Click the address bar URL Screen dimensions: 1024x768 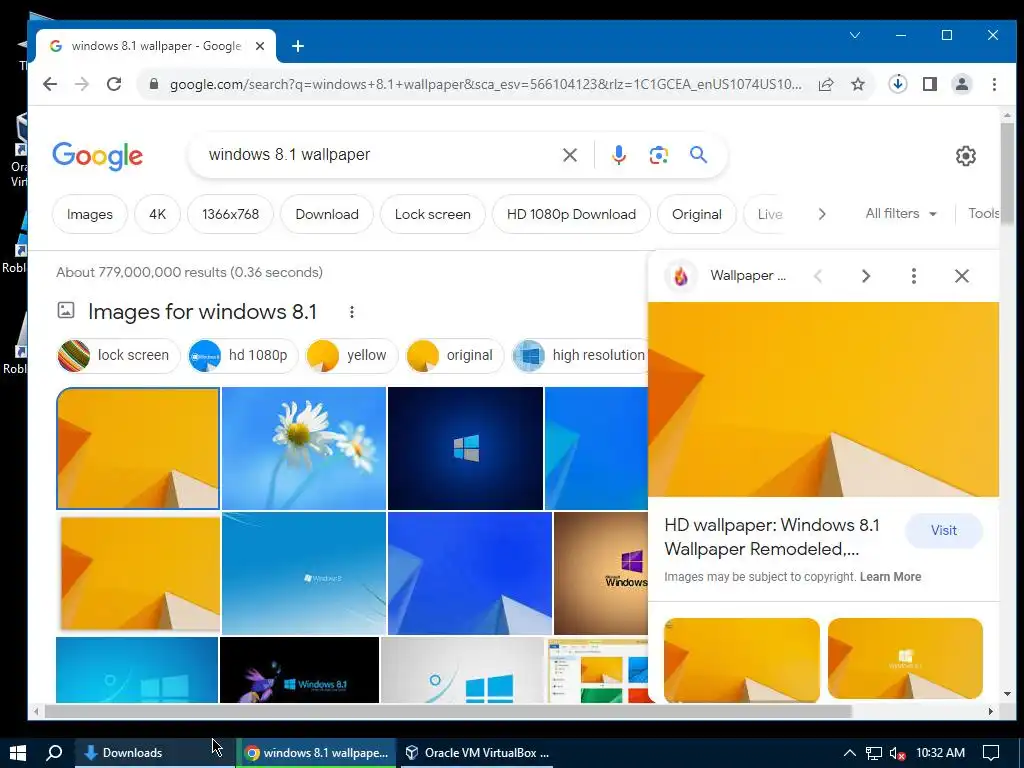485,84
